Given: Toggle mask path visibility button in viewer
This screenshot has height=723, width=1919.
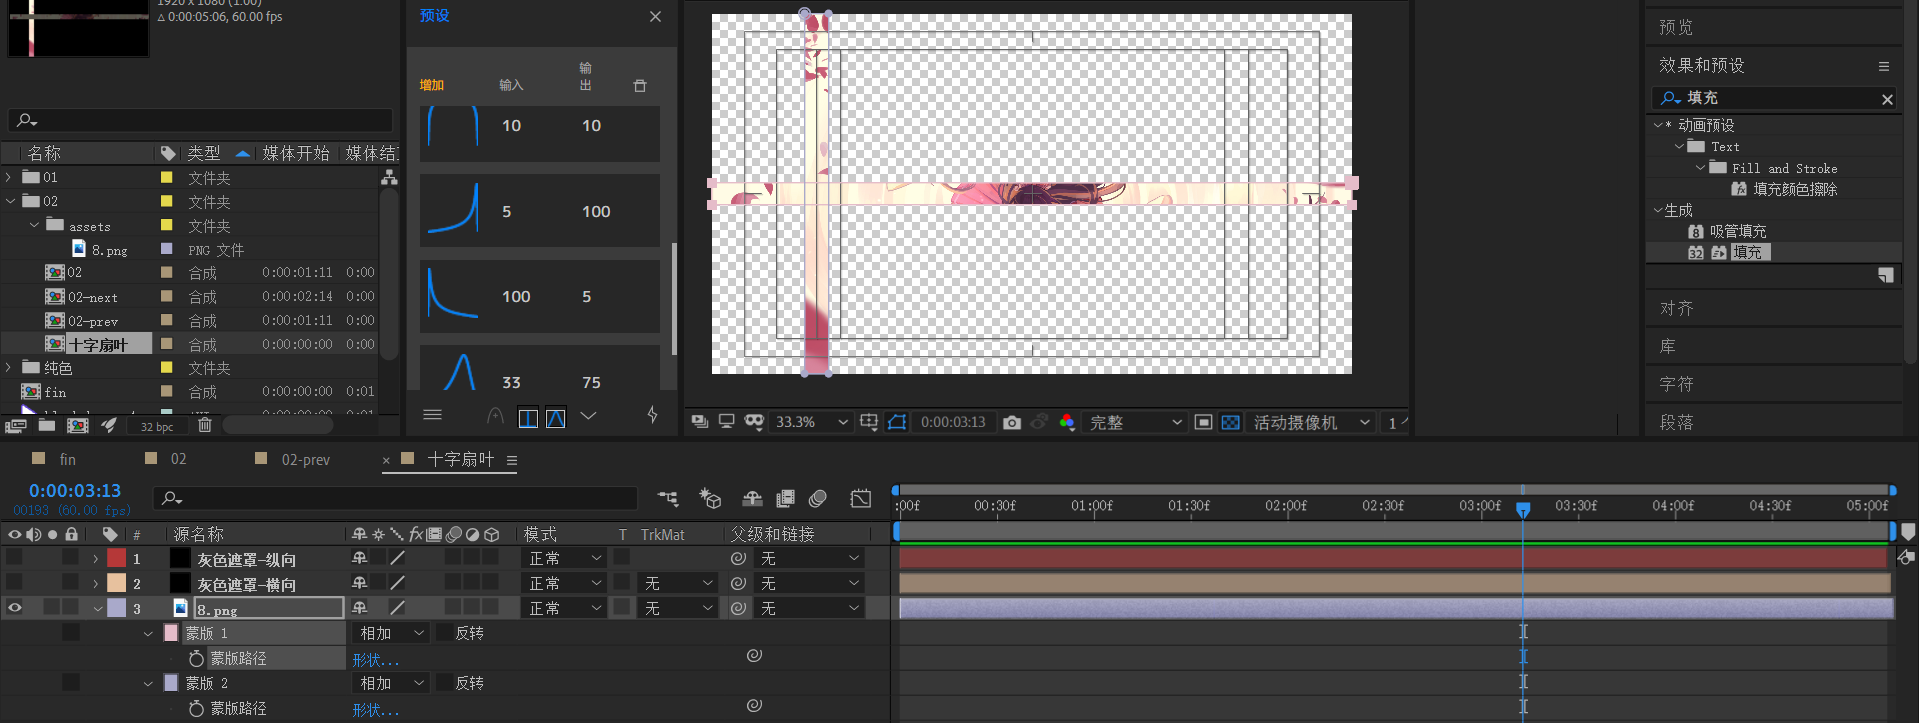Looking at the screenshot, I should tap(897, 422).
